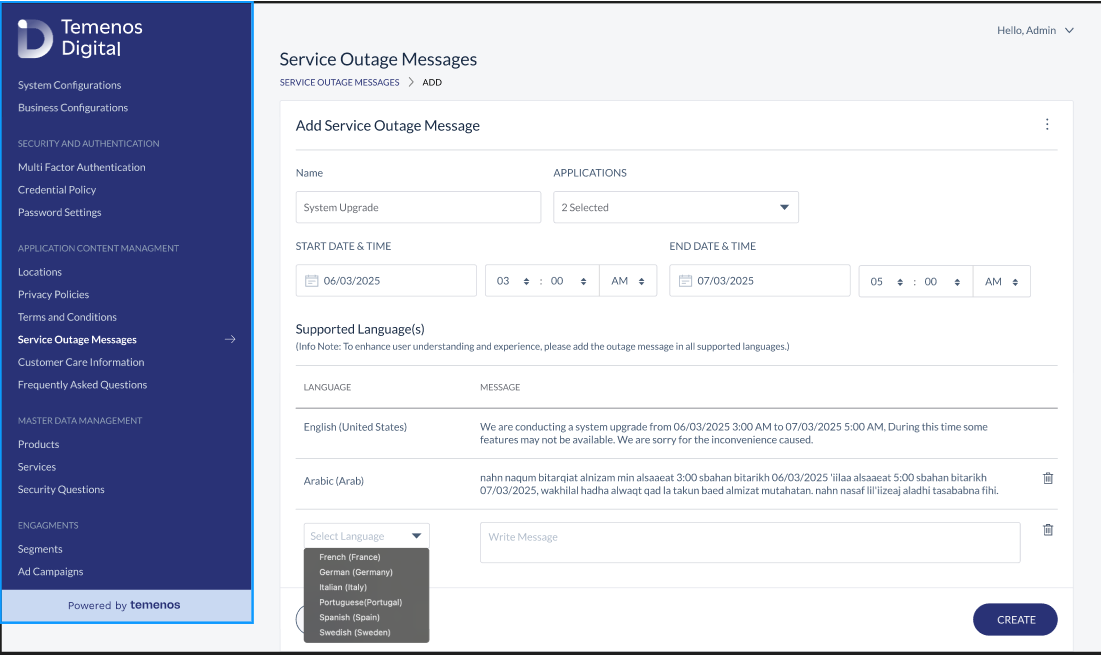Open Password Settings page
This screenshot has width=1101, height=655.
click(60, 212)
